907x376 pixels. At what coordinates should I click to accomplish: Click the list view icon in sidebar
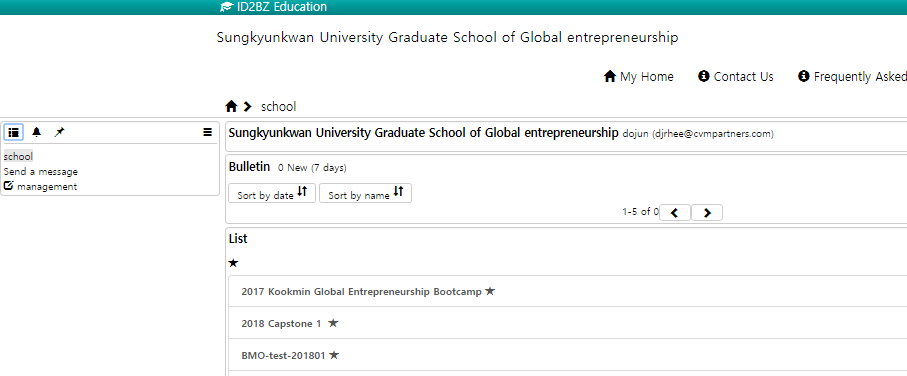[13, 132]
